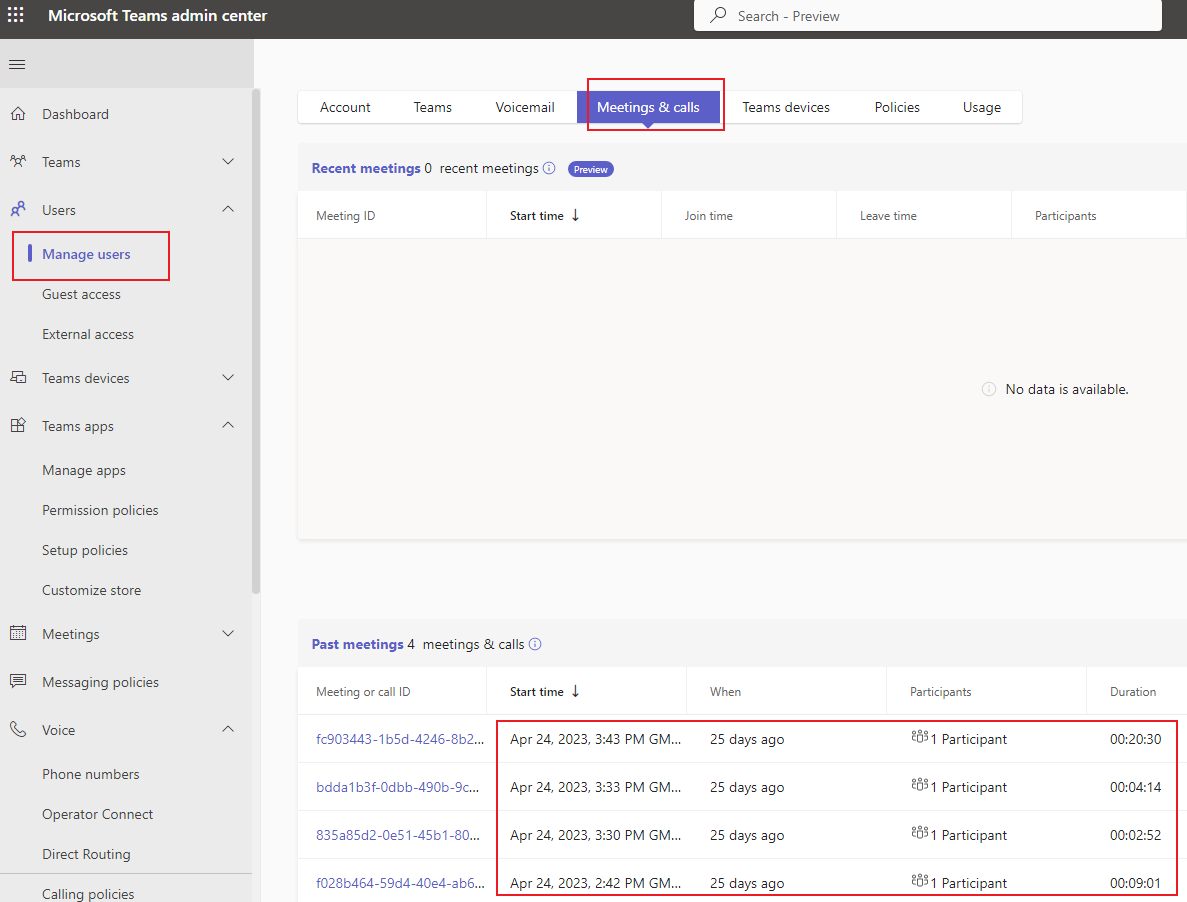
Task: Click the Teams people icon in sidebar
Action: pyautogui.click(x=18, y=161)
